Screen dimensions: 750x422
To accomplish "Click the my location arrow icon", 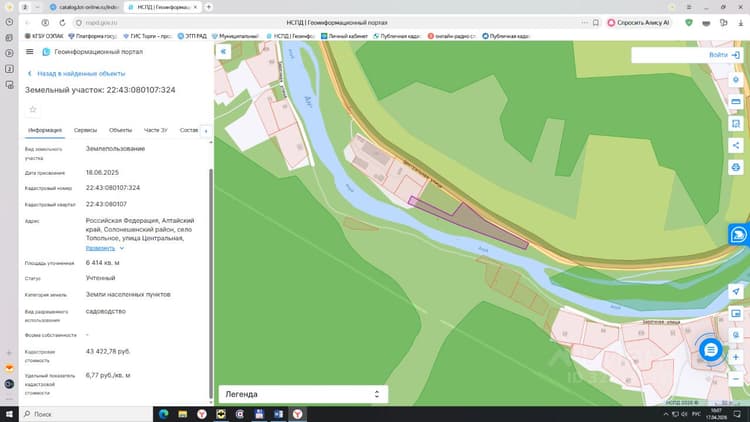I will (x=736, y=291).
